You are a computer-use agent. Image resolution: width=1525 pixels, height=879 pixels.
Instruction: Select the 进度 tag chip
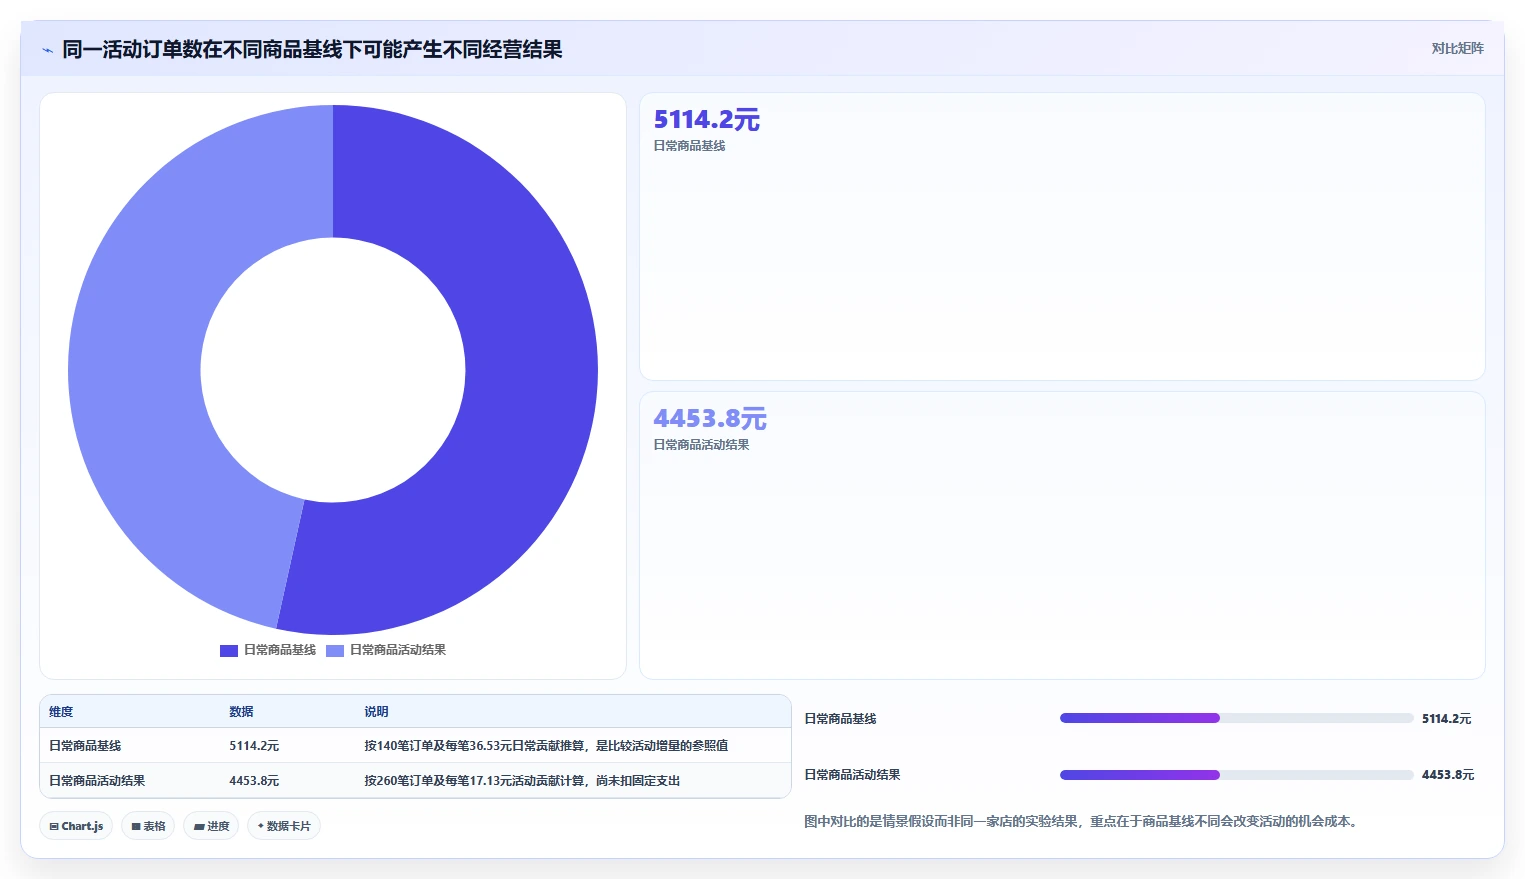(x=211, y=826)
